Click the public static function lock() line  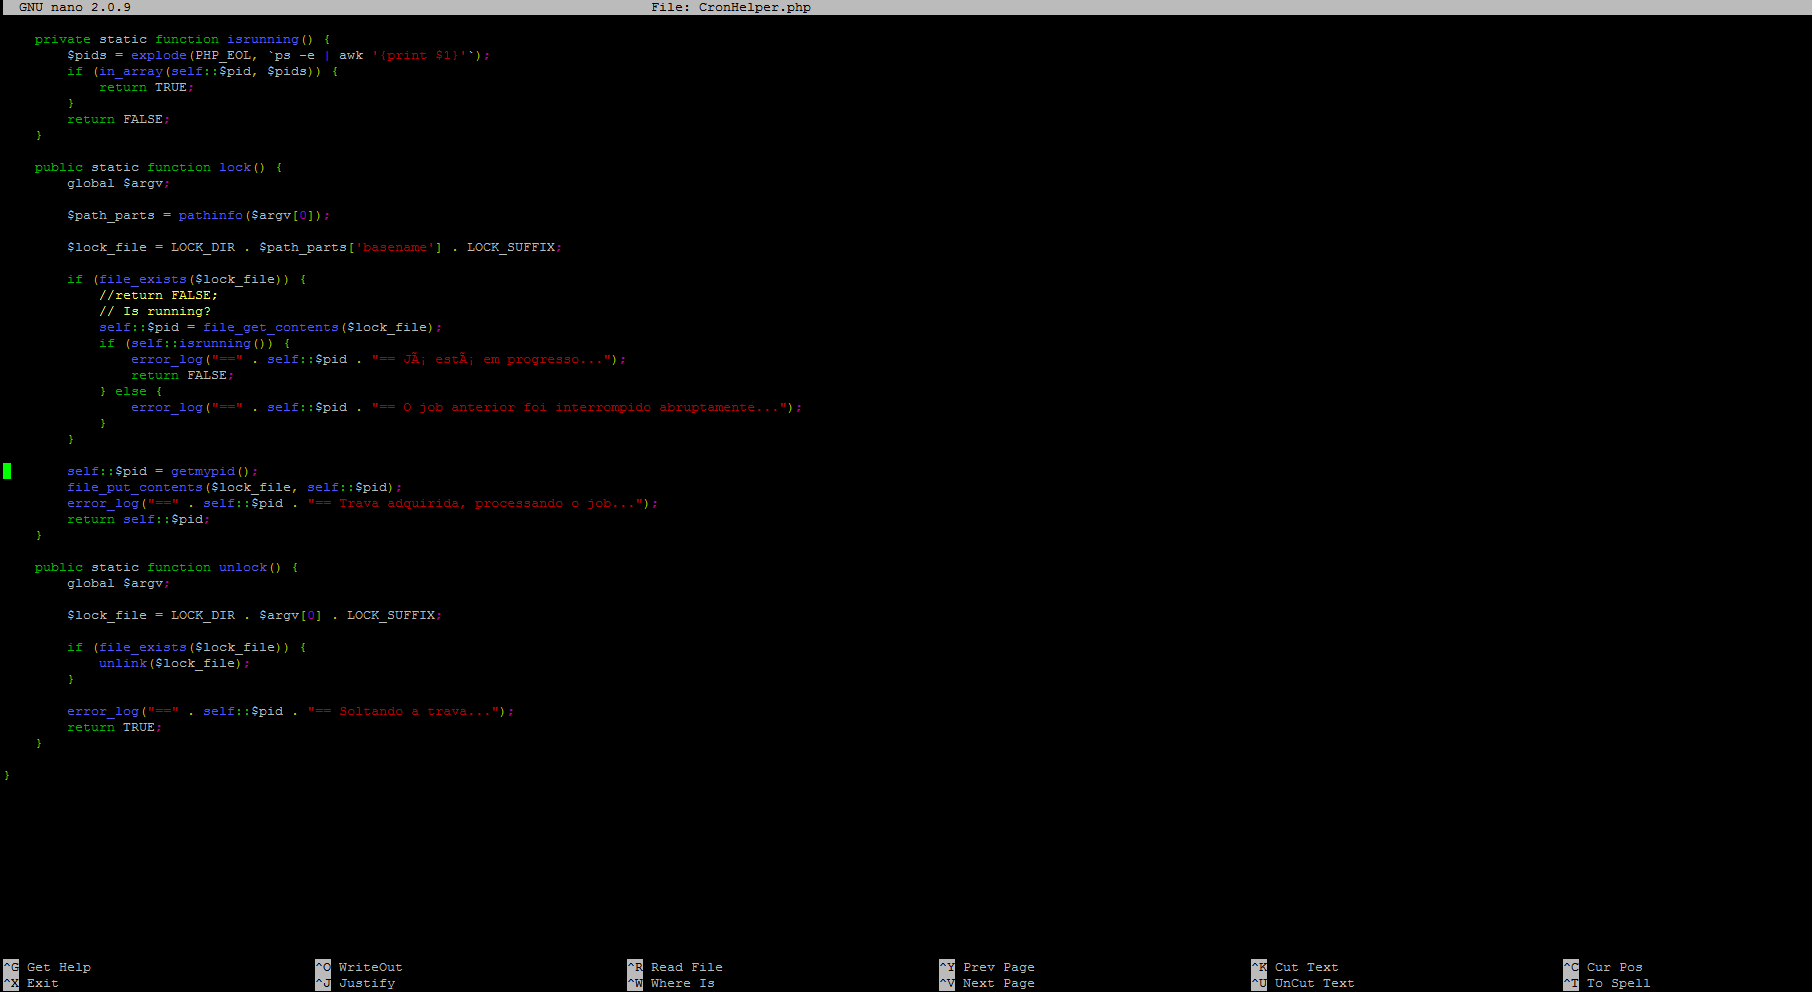pos(159,167)
